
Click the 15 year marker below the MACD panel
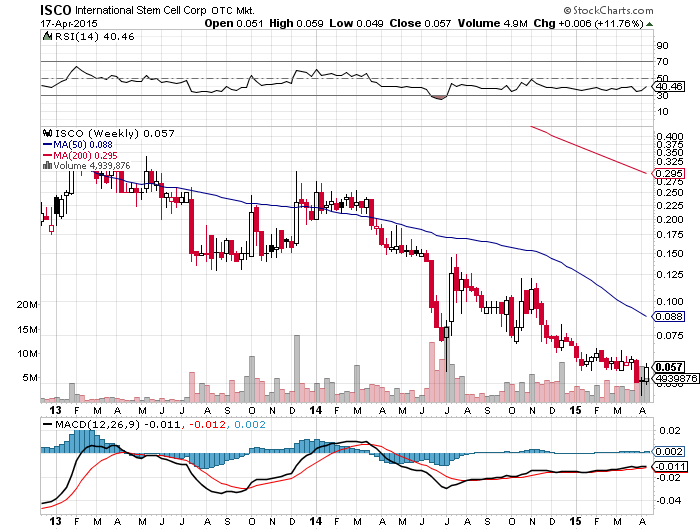point(576,521)
